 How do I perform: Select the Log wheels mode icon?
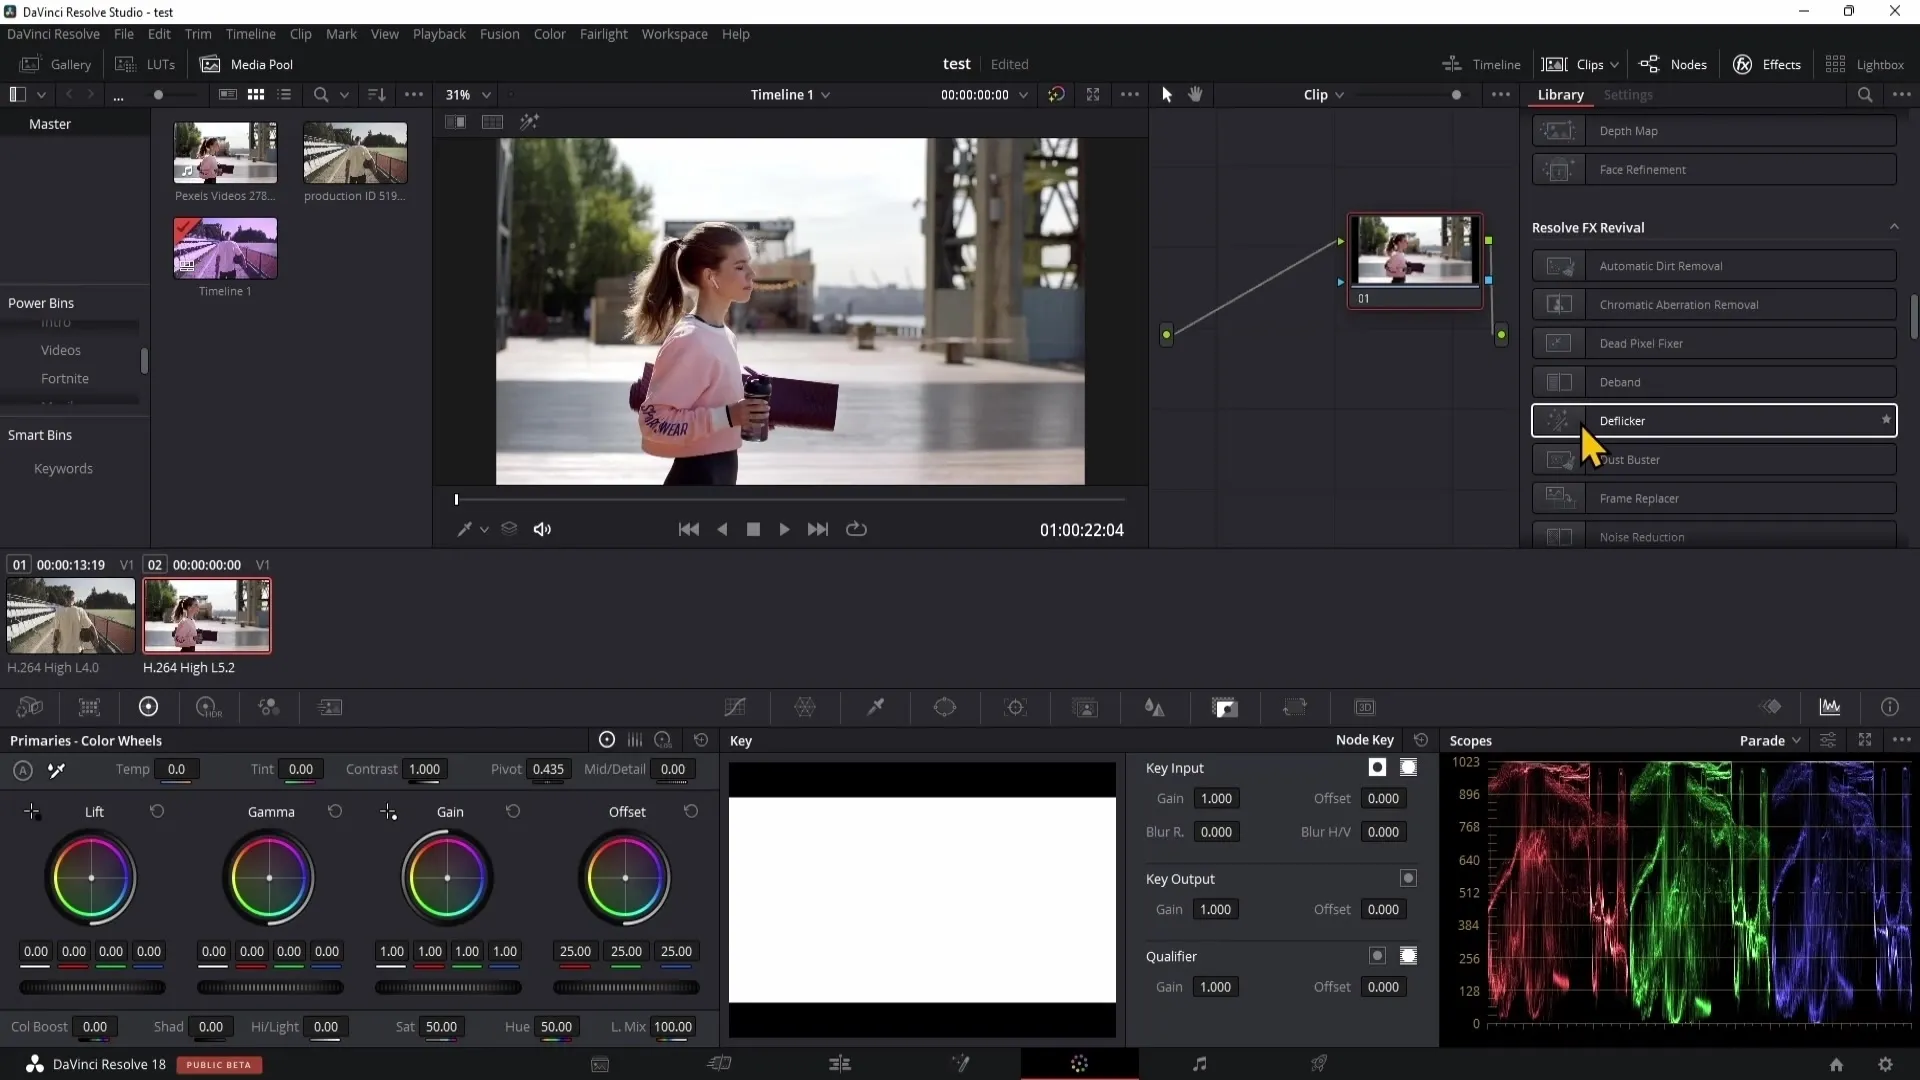tap(662, 741)
